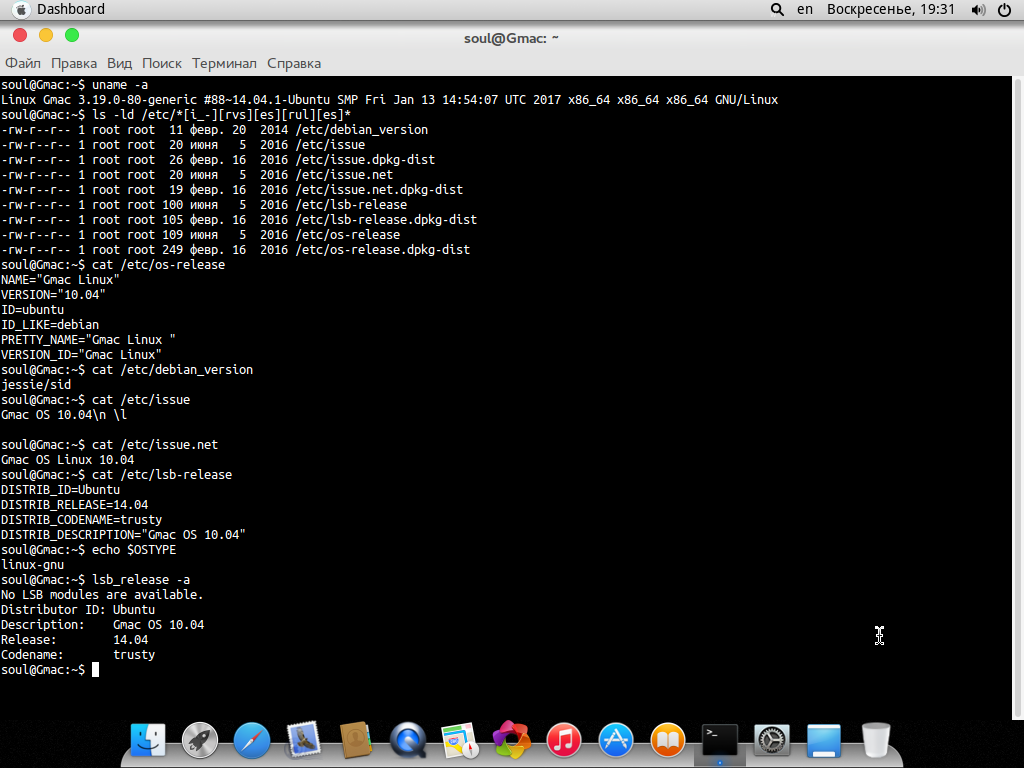Click the /etc/issue.dpkg-dist file name
This screenshot has width=1024, height=768.
[x=365, y=159]
